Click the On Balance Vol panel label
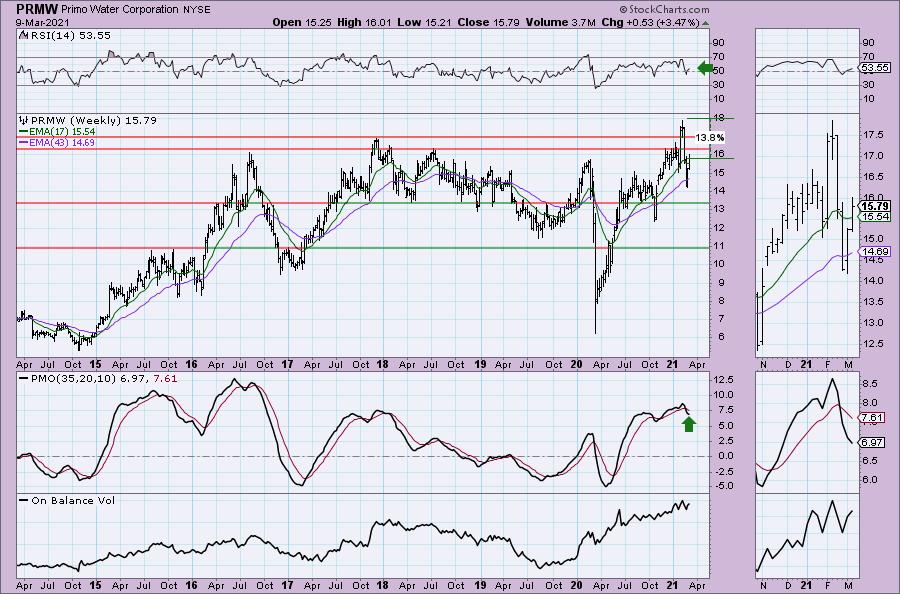The width and height of the screenshot is (900, 594). [x=73, y=500]
